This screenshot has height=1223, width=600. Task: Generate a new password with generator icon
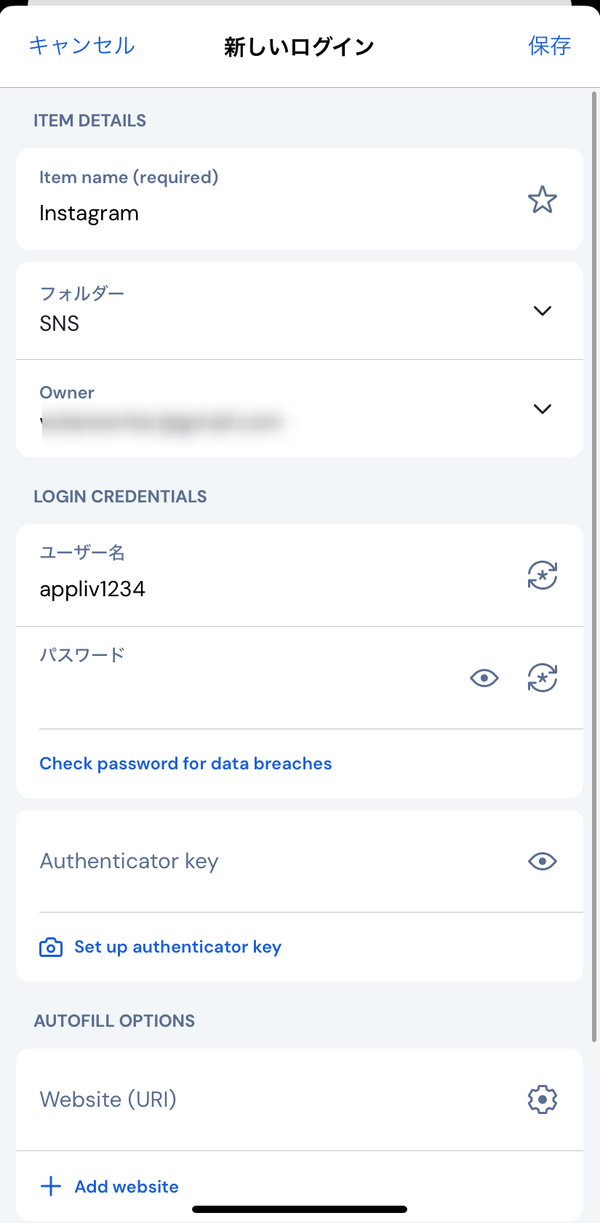tap(542, 678)
